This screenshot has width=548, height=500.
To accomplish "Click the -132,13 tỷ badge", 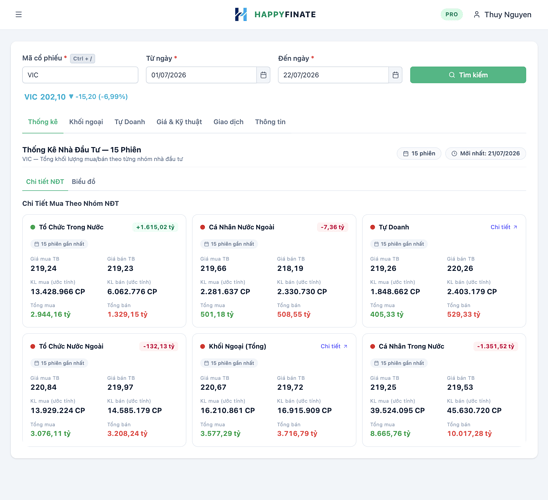I will (159, 346).
